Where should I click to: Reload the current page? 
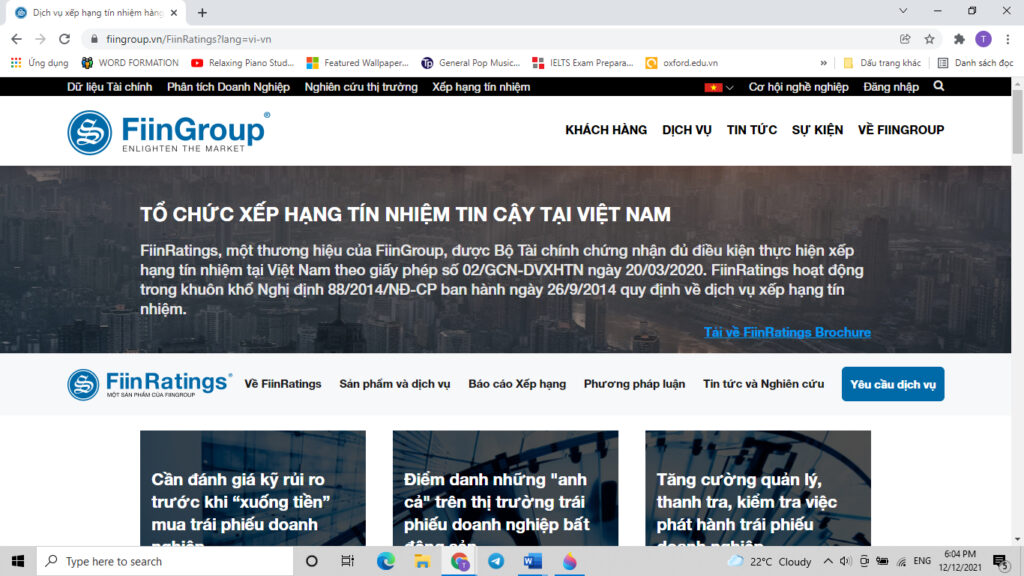64,39
